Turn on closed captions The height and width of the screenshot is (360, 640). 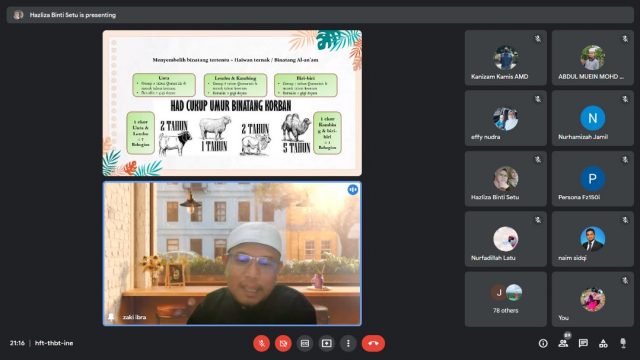coord(305,343)
